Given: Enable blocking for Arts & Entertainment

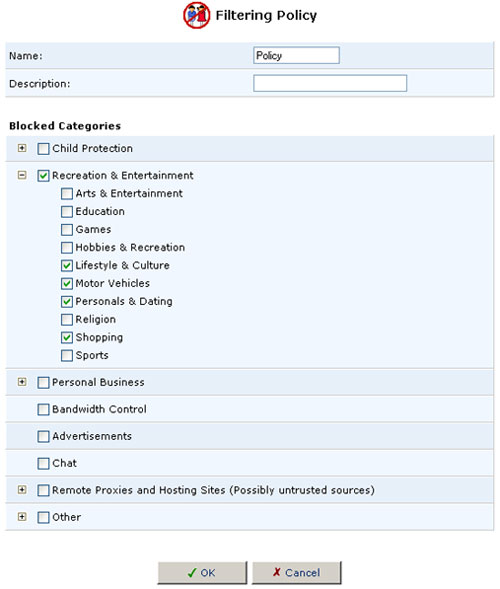Looking at the screenshot, I should (x=67, y=194).
